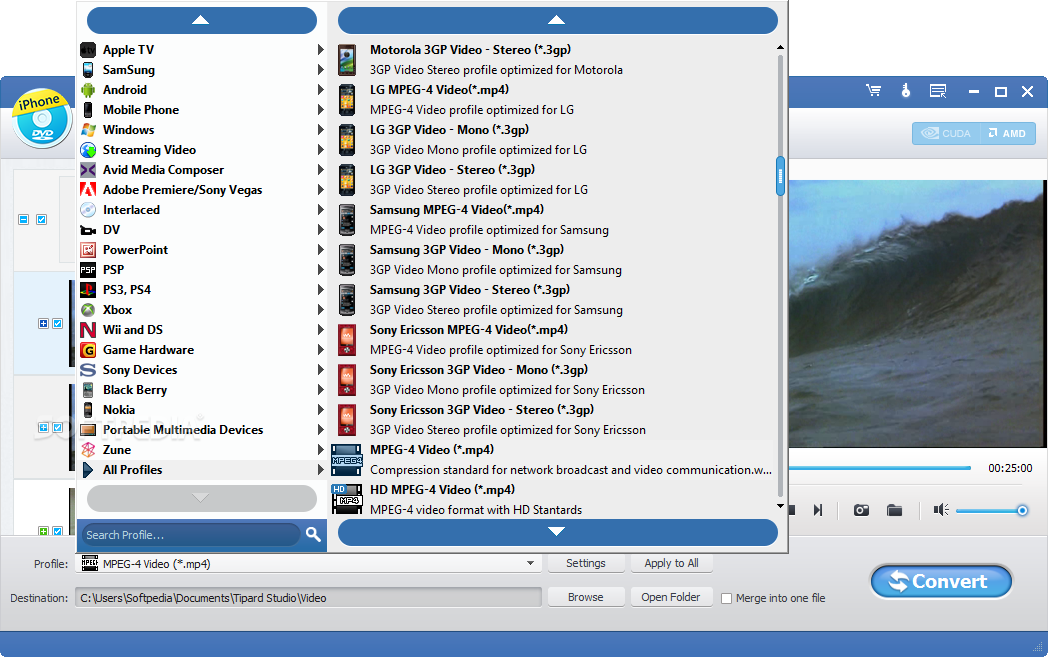Click the register key icon in title bar

coord(906,91)
